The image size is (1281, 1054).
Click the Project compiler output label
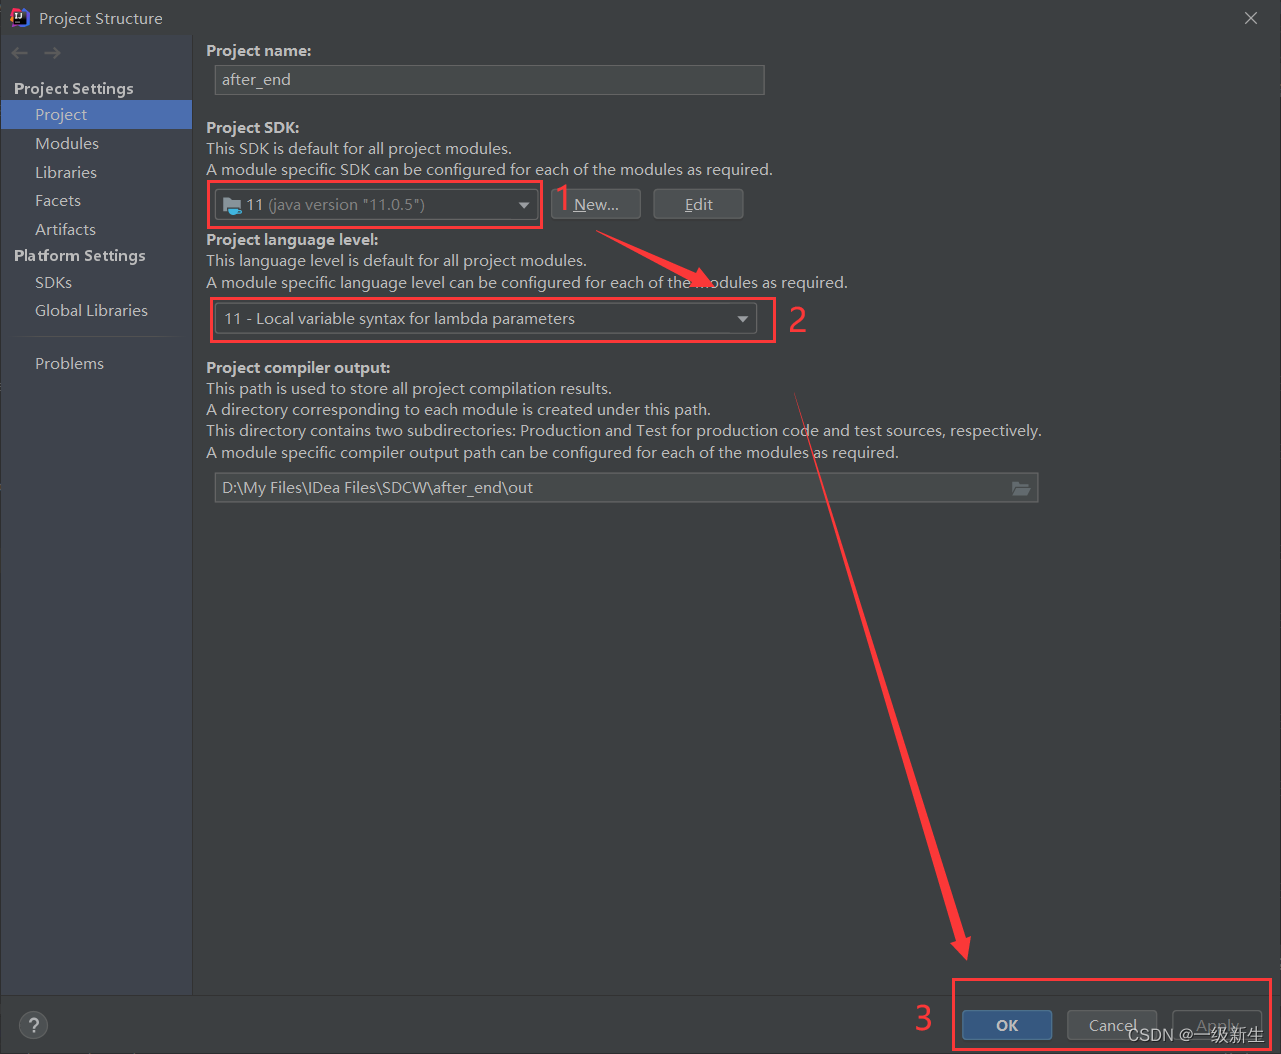pos(298,368)
